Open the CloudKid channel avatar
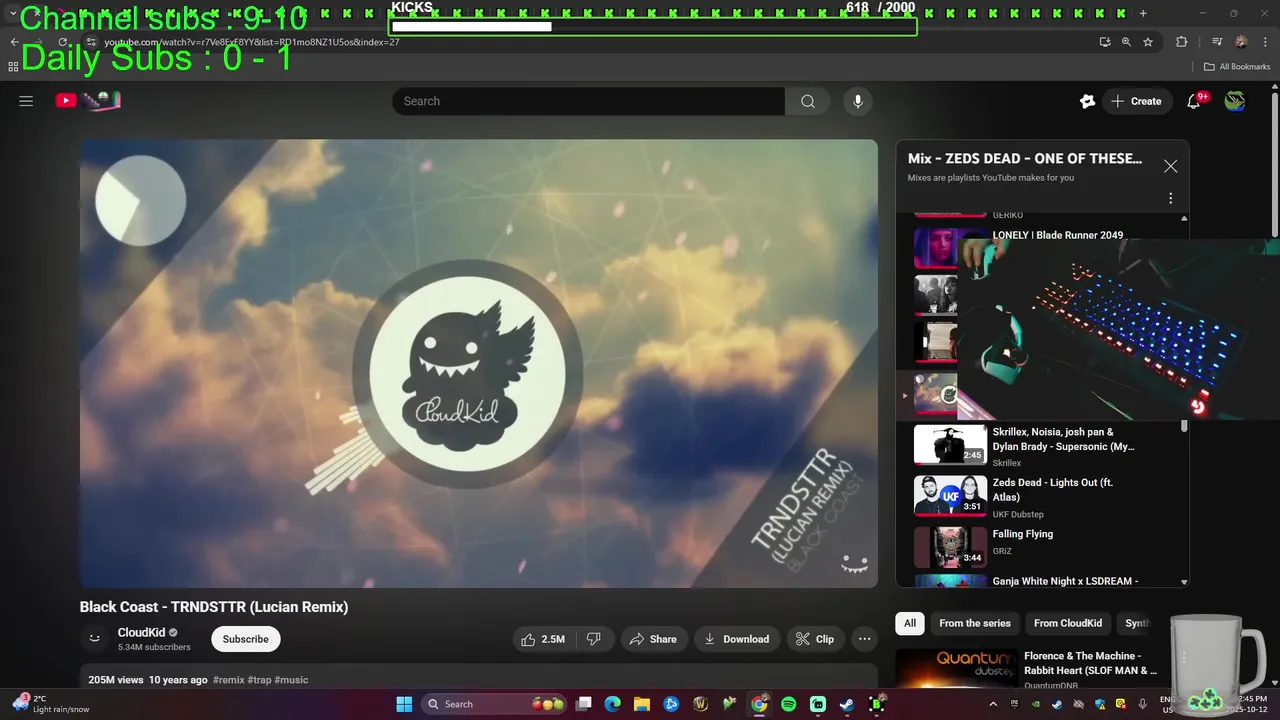 tap(94, 638)
